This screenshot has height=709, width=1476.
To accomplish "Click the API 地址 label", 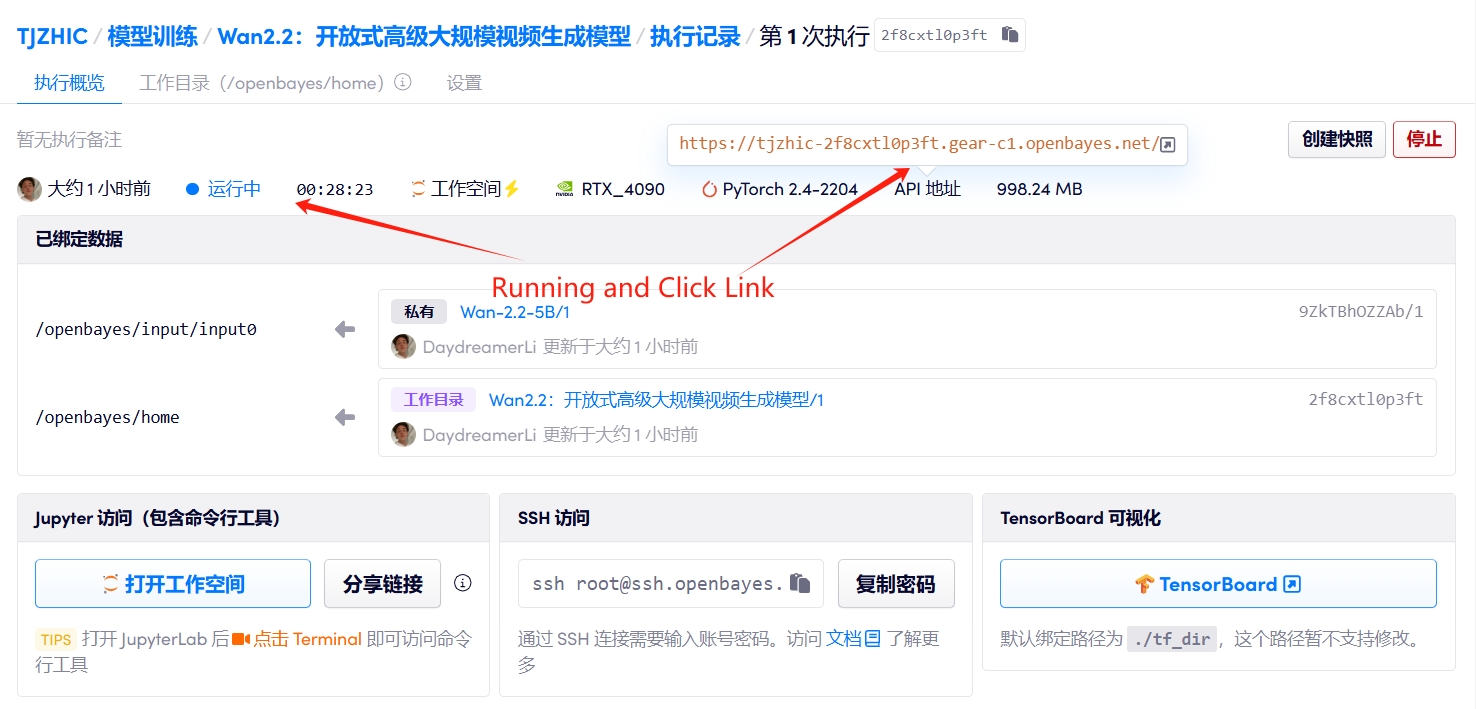I will (927, 189).
